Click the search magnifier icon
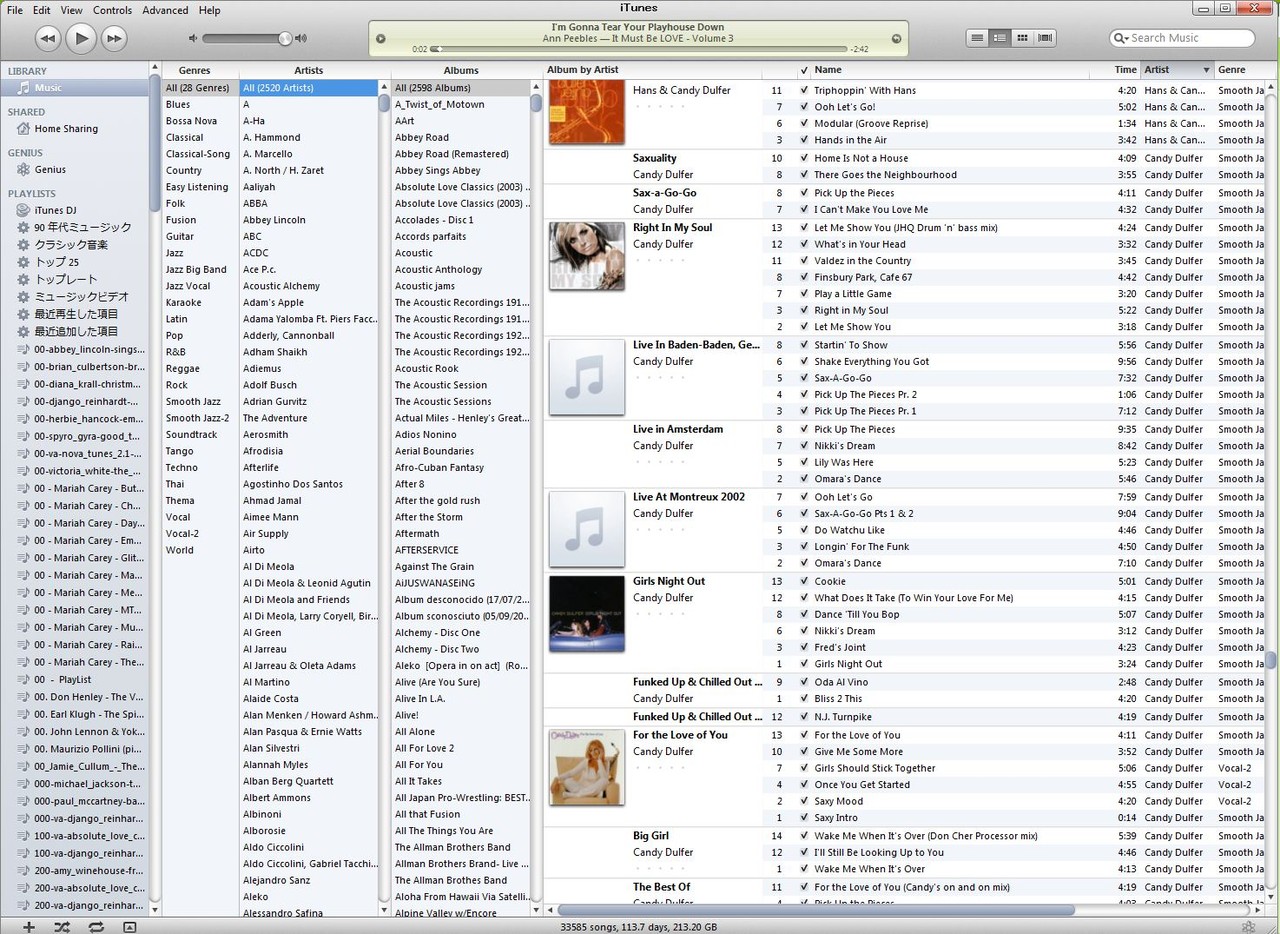The image size is (1280, 934). (1122, 38)
